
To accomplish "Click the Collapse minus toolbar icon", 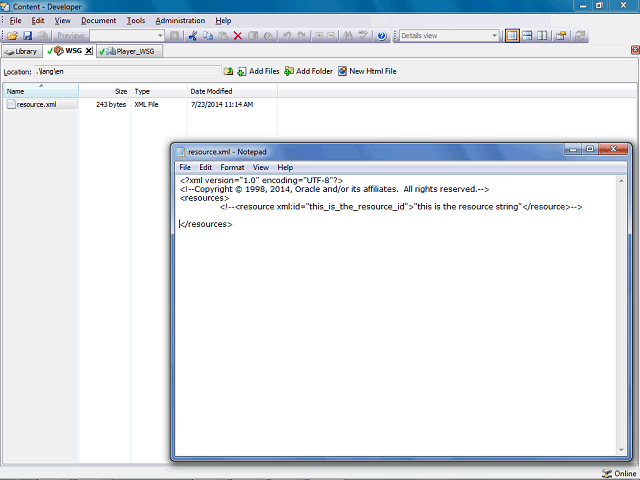I will [331, 36].
